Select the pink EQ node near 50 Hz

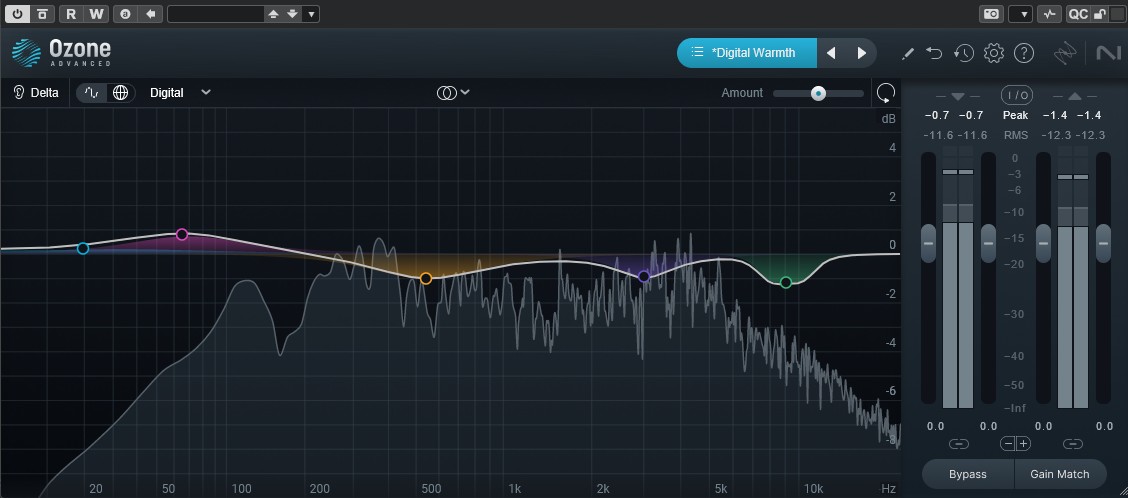click(x=182, y=234)
